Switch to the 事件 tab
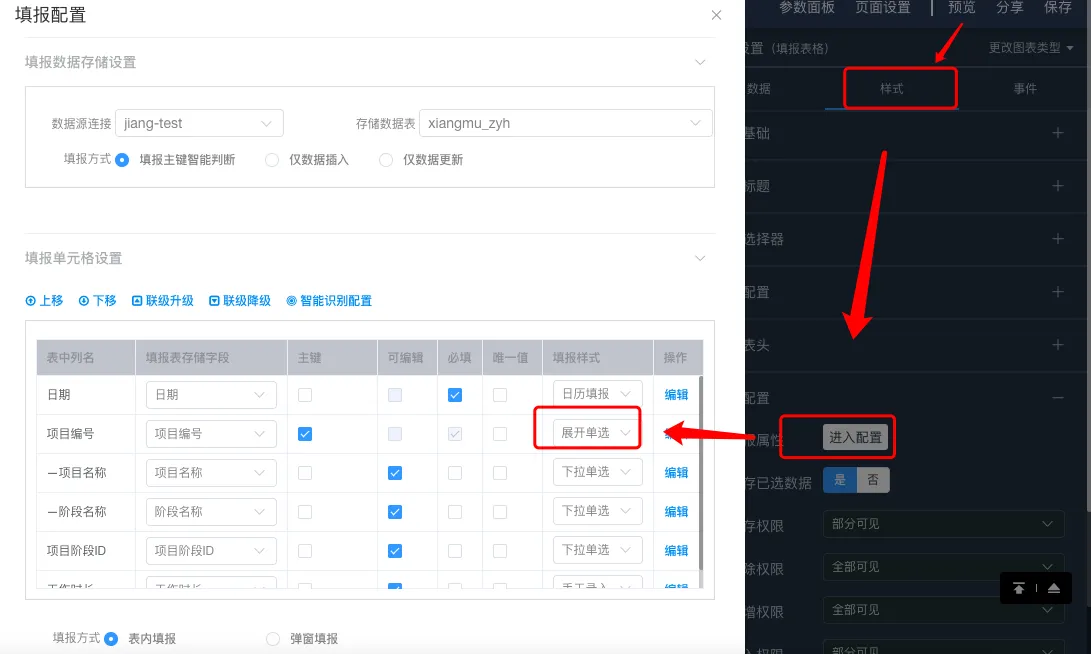The height and width of the screenshot is (654, 1091). pyautogui.click(x=1024, y=88)
